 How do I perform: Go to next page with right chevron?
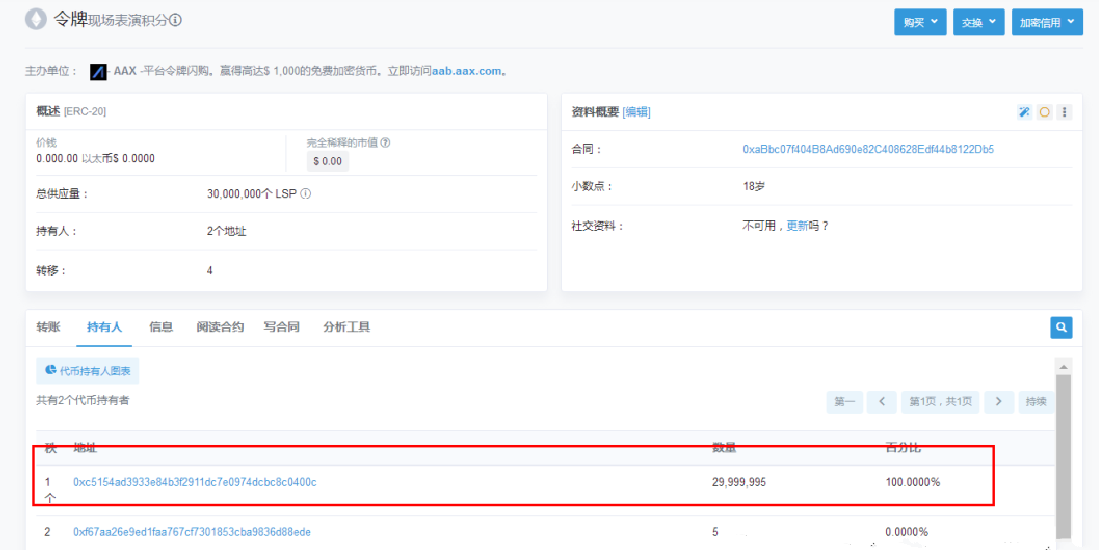pyautogui.click(x=999, y=402)
